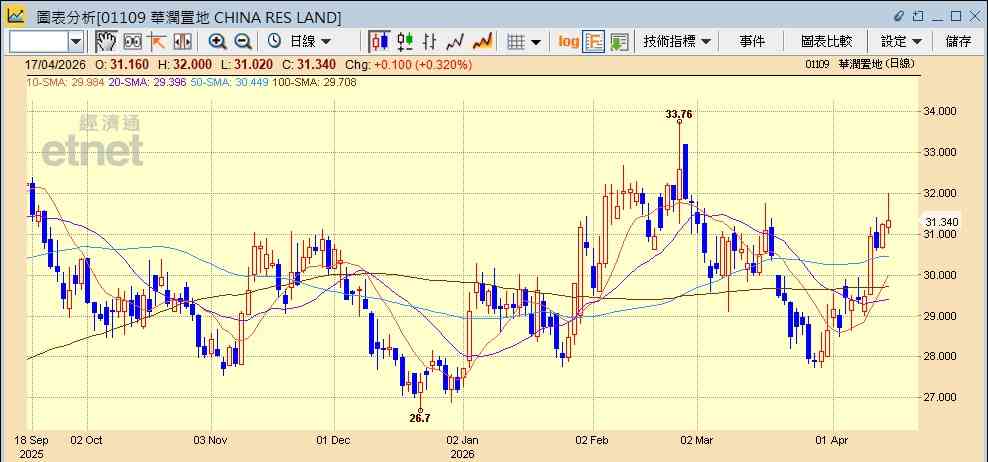988x462 pixels.
Task: Click the 33.76 high price marker
Action: tap(679, 114)
